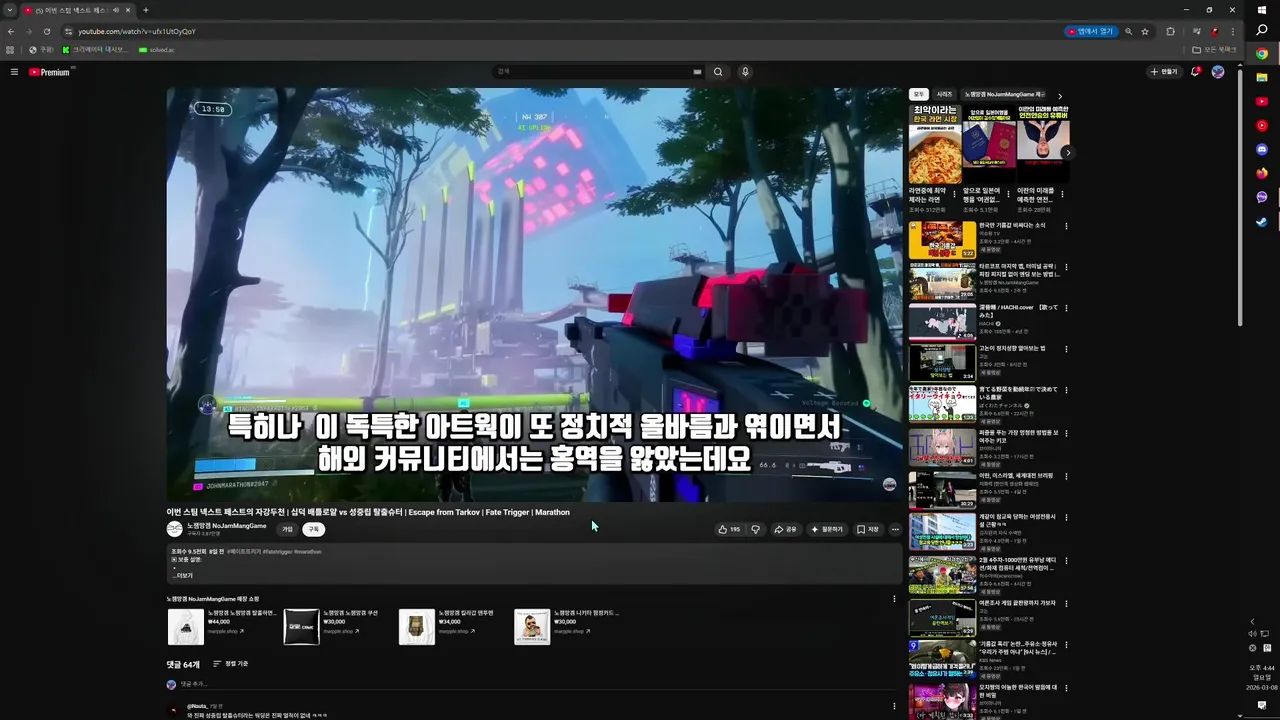Open the ₩44,000 hoodie product thumbnail

(x=185, y=627)
